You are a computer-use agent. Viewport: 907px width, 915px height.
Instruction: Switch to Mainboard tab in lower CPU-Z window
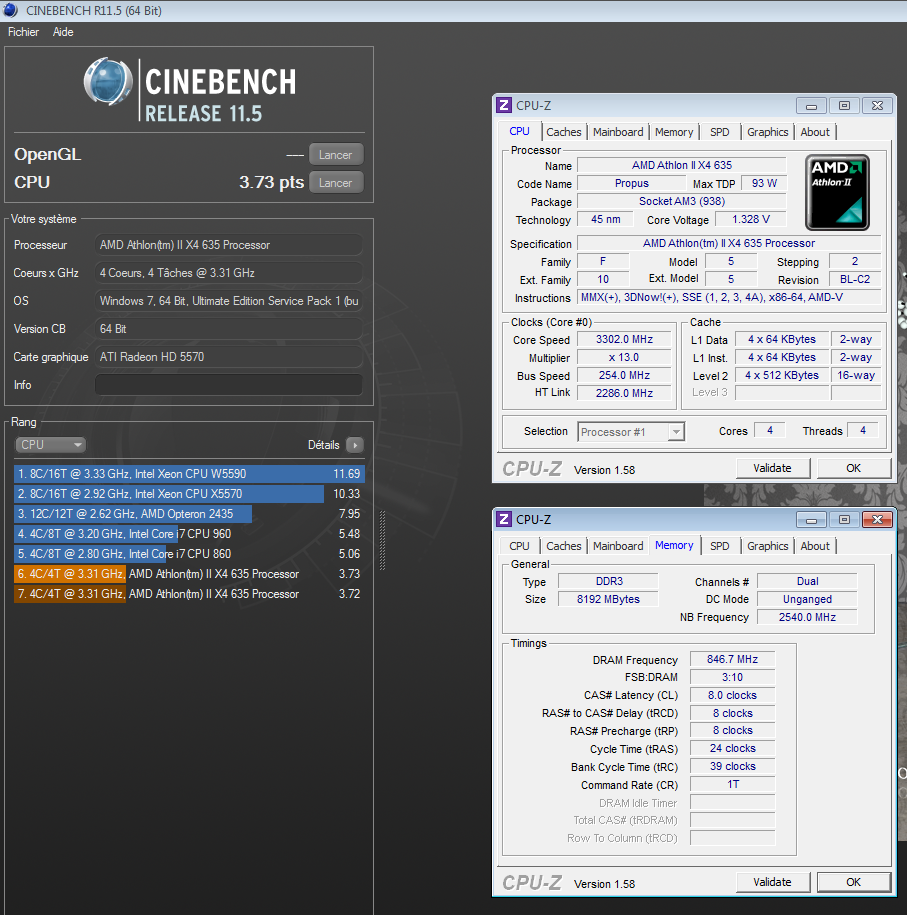tap(618, 546)
